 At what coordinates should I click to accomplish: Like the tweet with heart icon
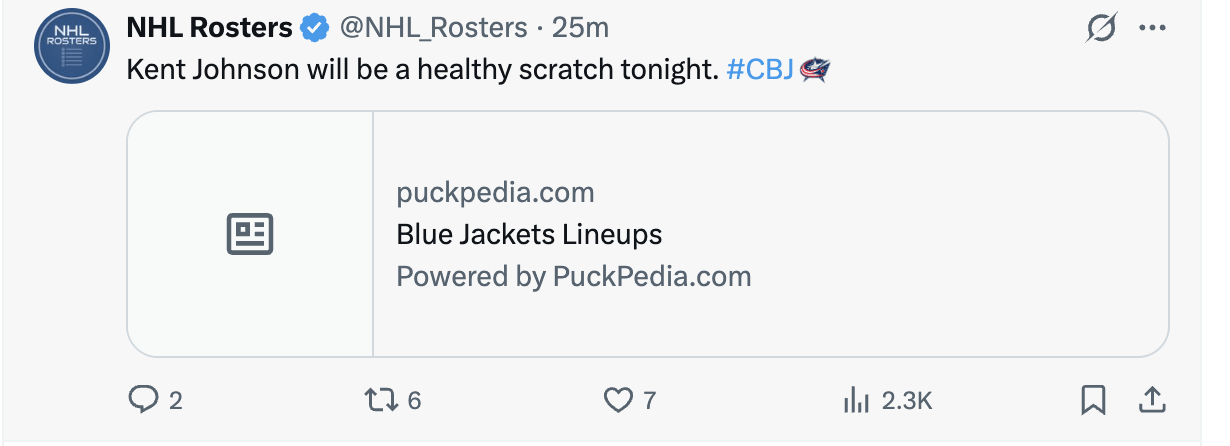pyautogui.click(x=619, y=401)
